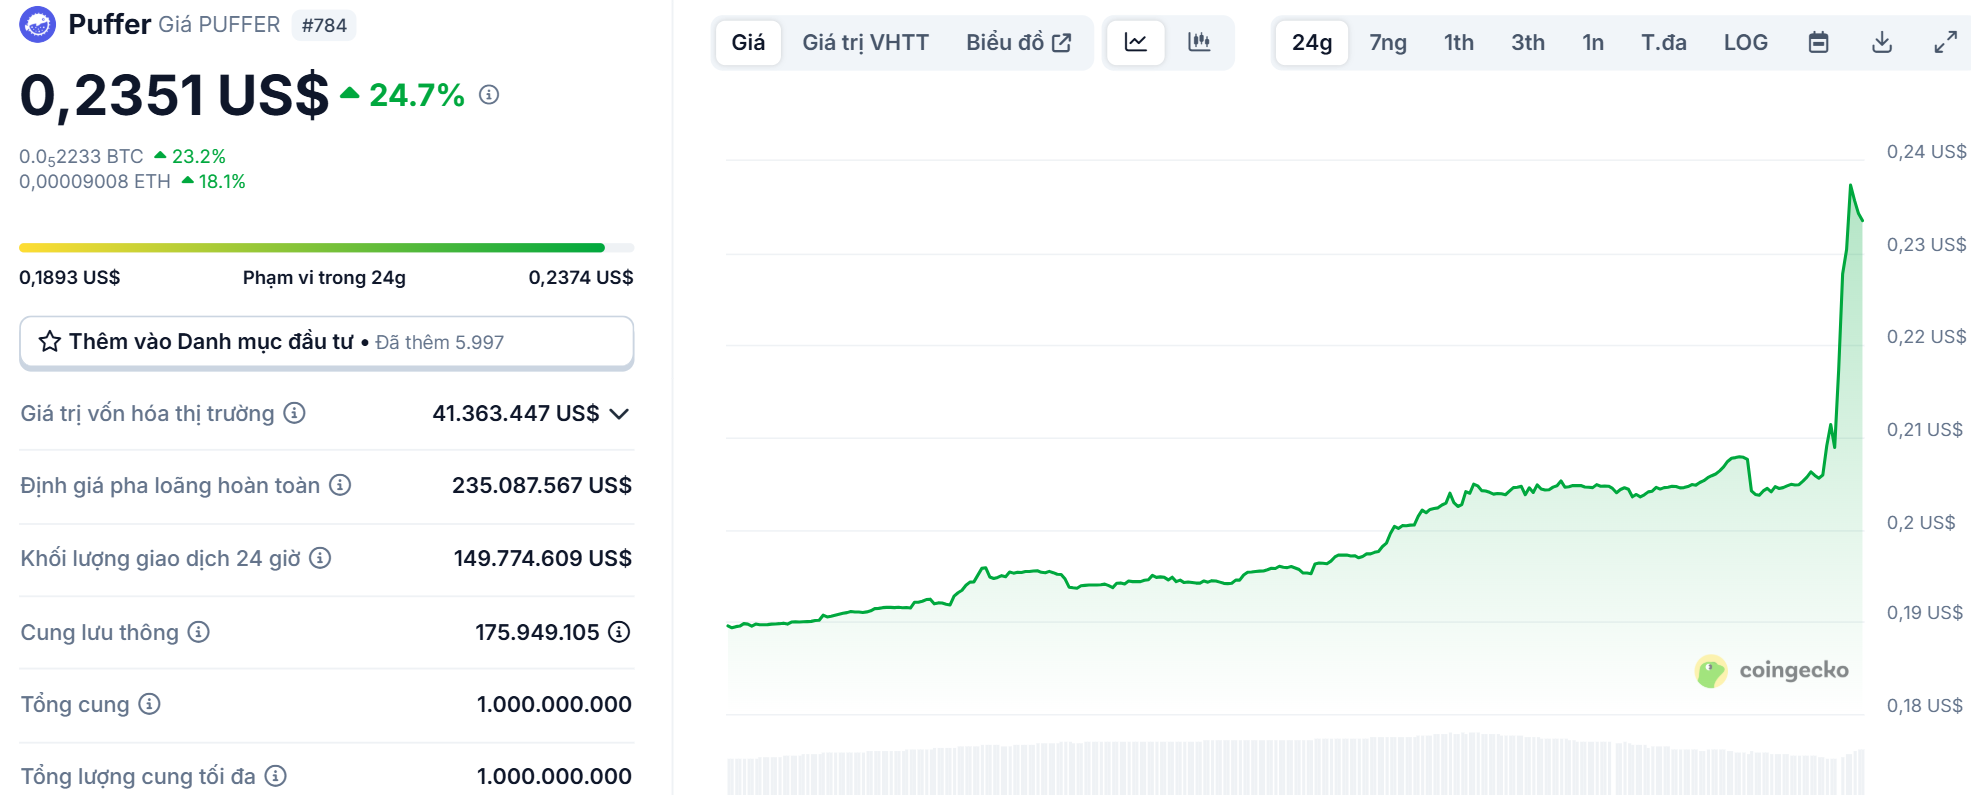Screen dimensions: 1971x795
Task: Expand market cap value dropdown chevron
Action: click(619, 414)
